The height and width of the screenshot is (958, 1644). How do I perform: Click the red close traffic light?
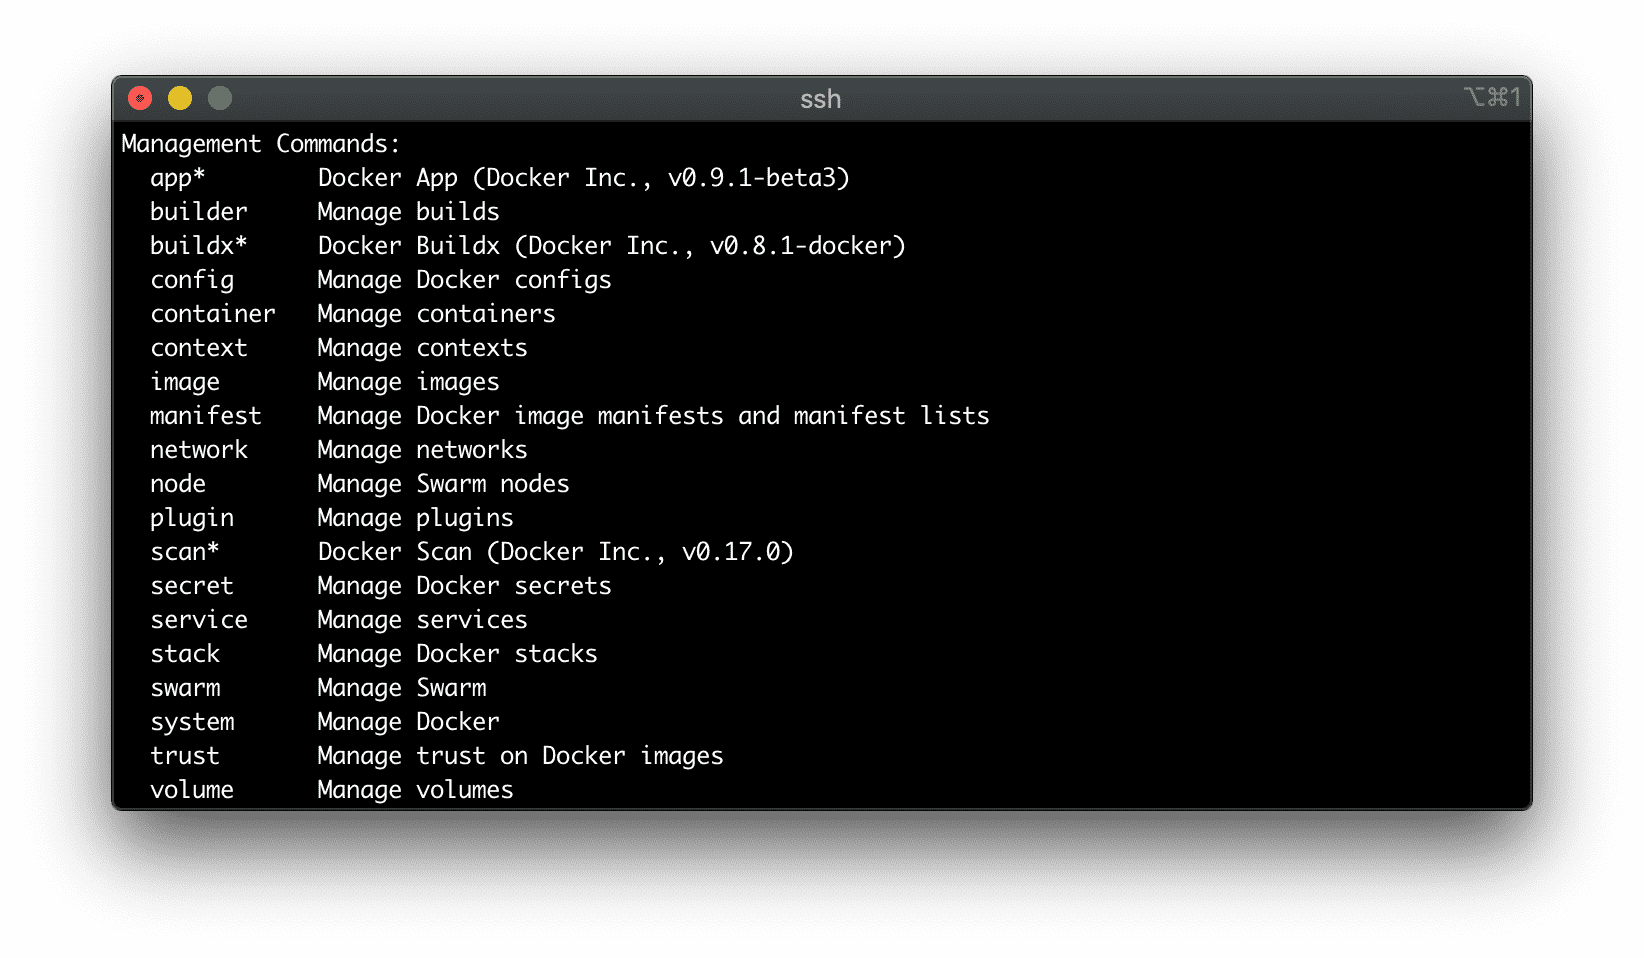(x=140, y=98)
